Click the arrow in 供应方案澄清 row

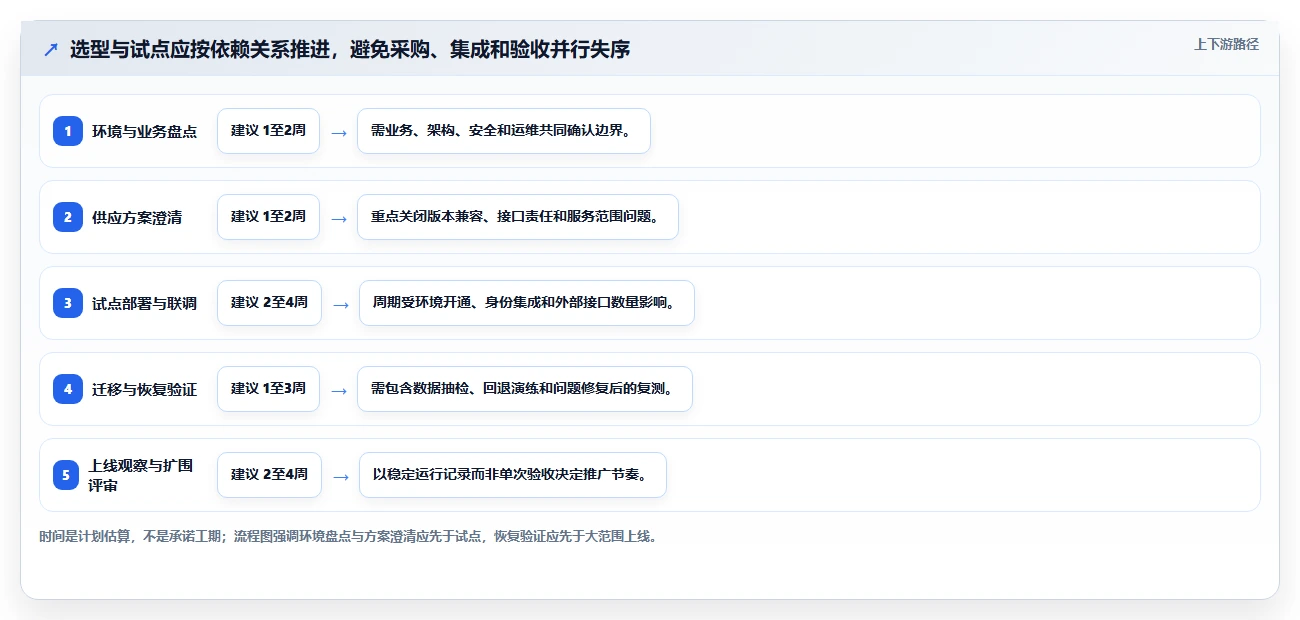[339, 218]
